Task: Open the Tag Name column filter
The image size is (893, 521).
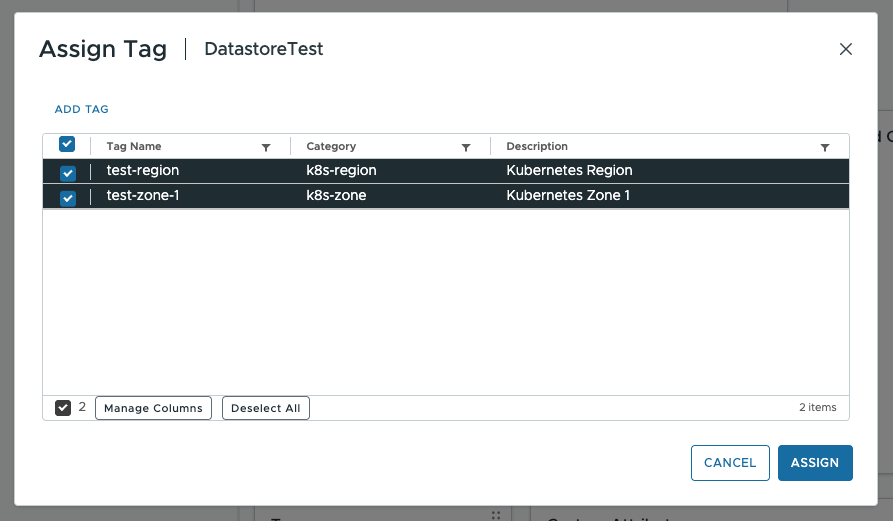Action: (x=266, y=147)
